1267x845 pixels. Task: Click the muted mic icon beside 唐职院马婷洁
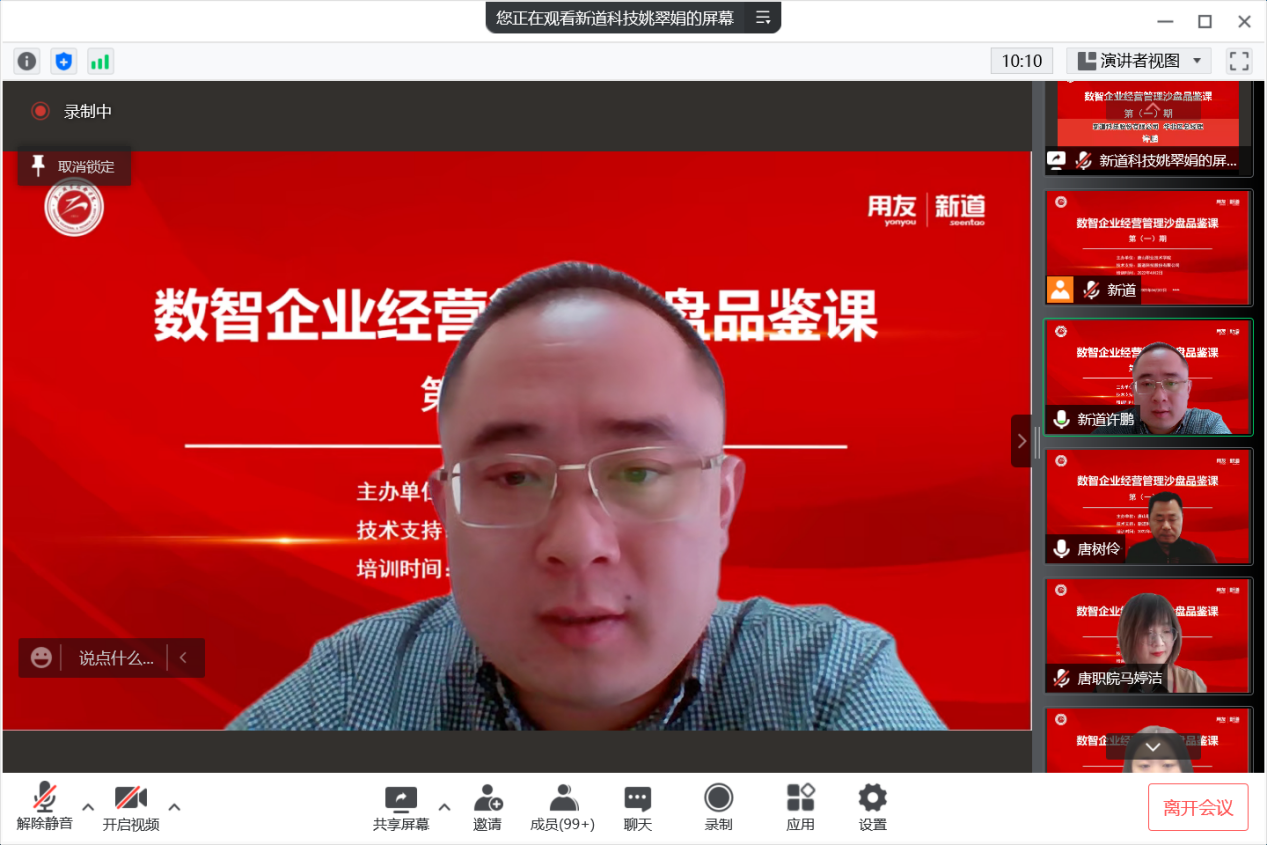tap(1061, 679)
